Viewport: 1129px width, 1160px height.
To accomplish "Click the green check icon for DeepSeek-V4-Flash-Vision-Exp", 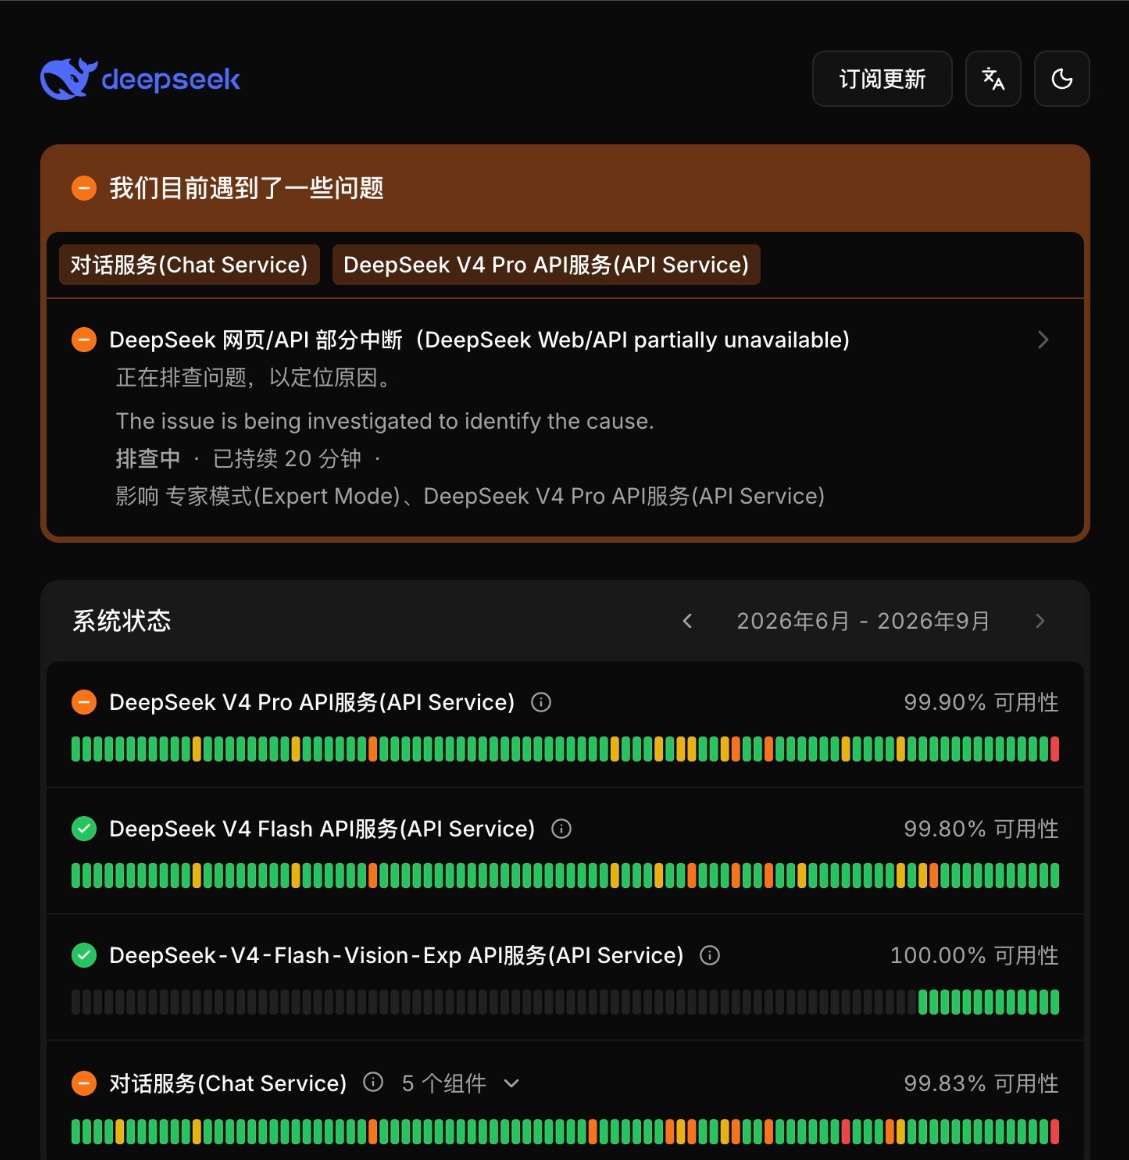I will pos(84,955).
